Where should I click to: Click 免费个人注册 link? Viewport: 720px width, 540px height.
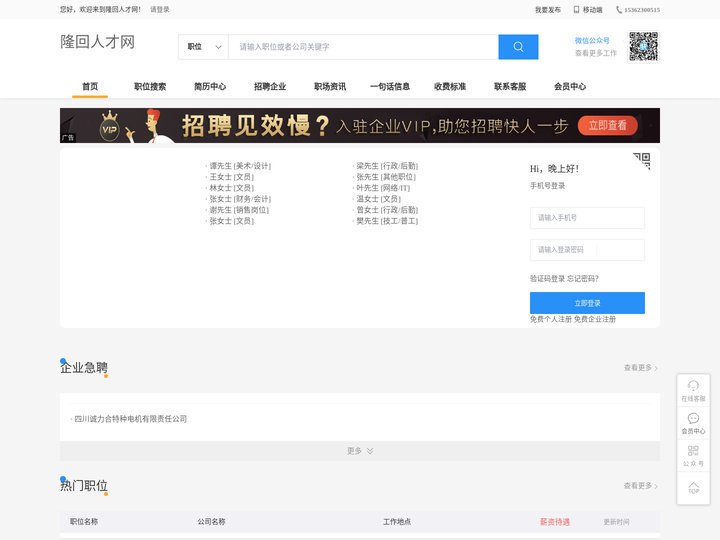[551, 319]
